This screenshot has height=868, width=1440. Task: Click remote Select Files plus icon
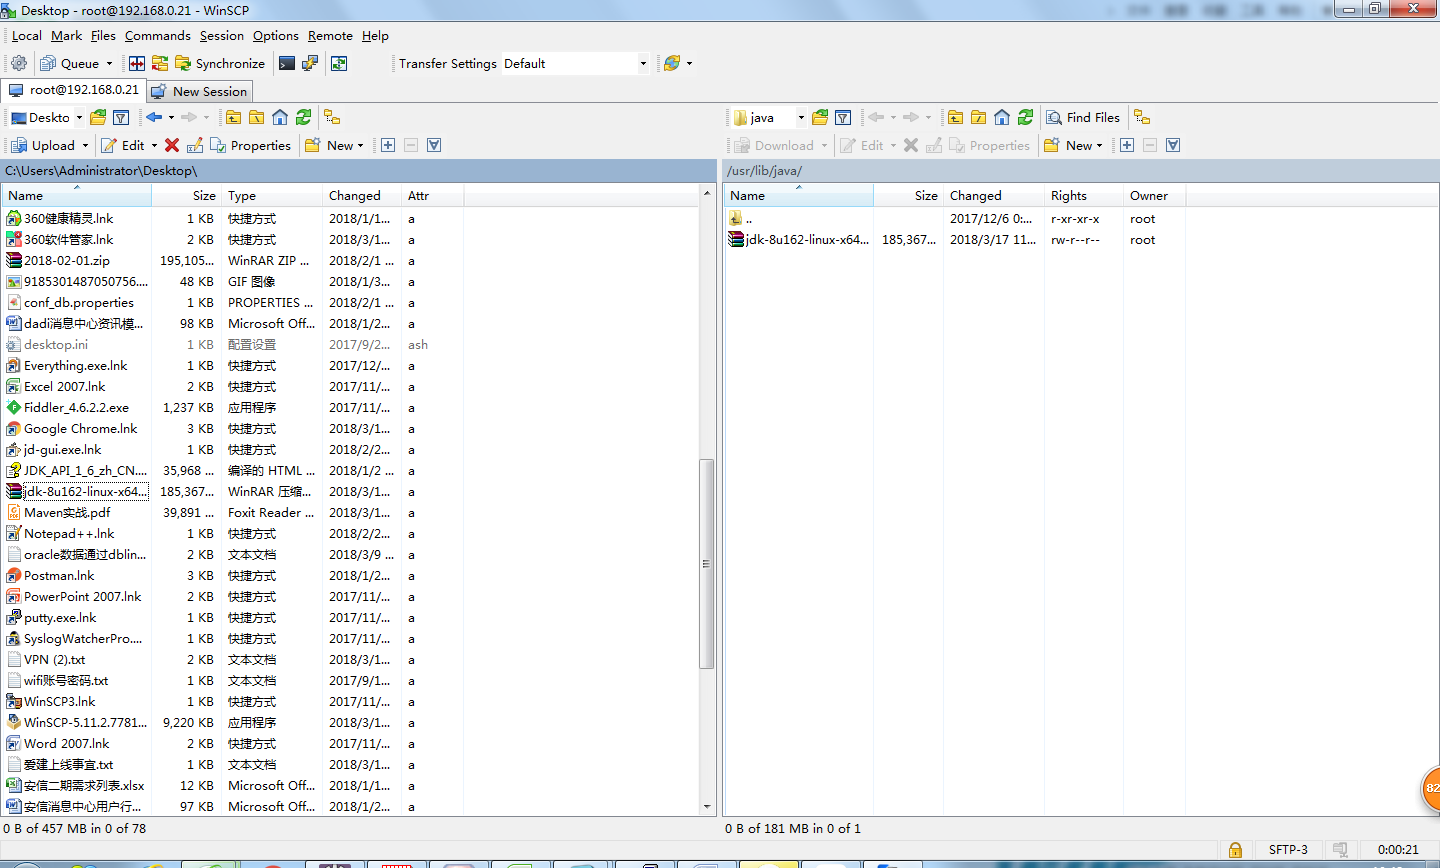click(1127, 145)
